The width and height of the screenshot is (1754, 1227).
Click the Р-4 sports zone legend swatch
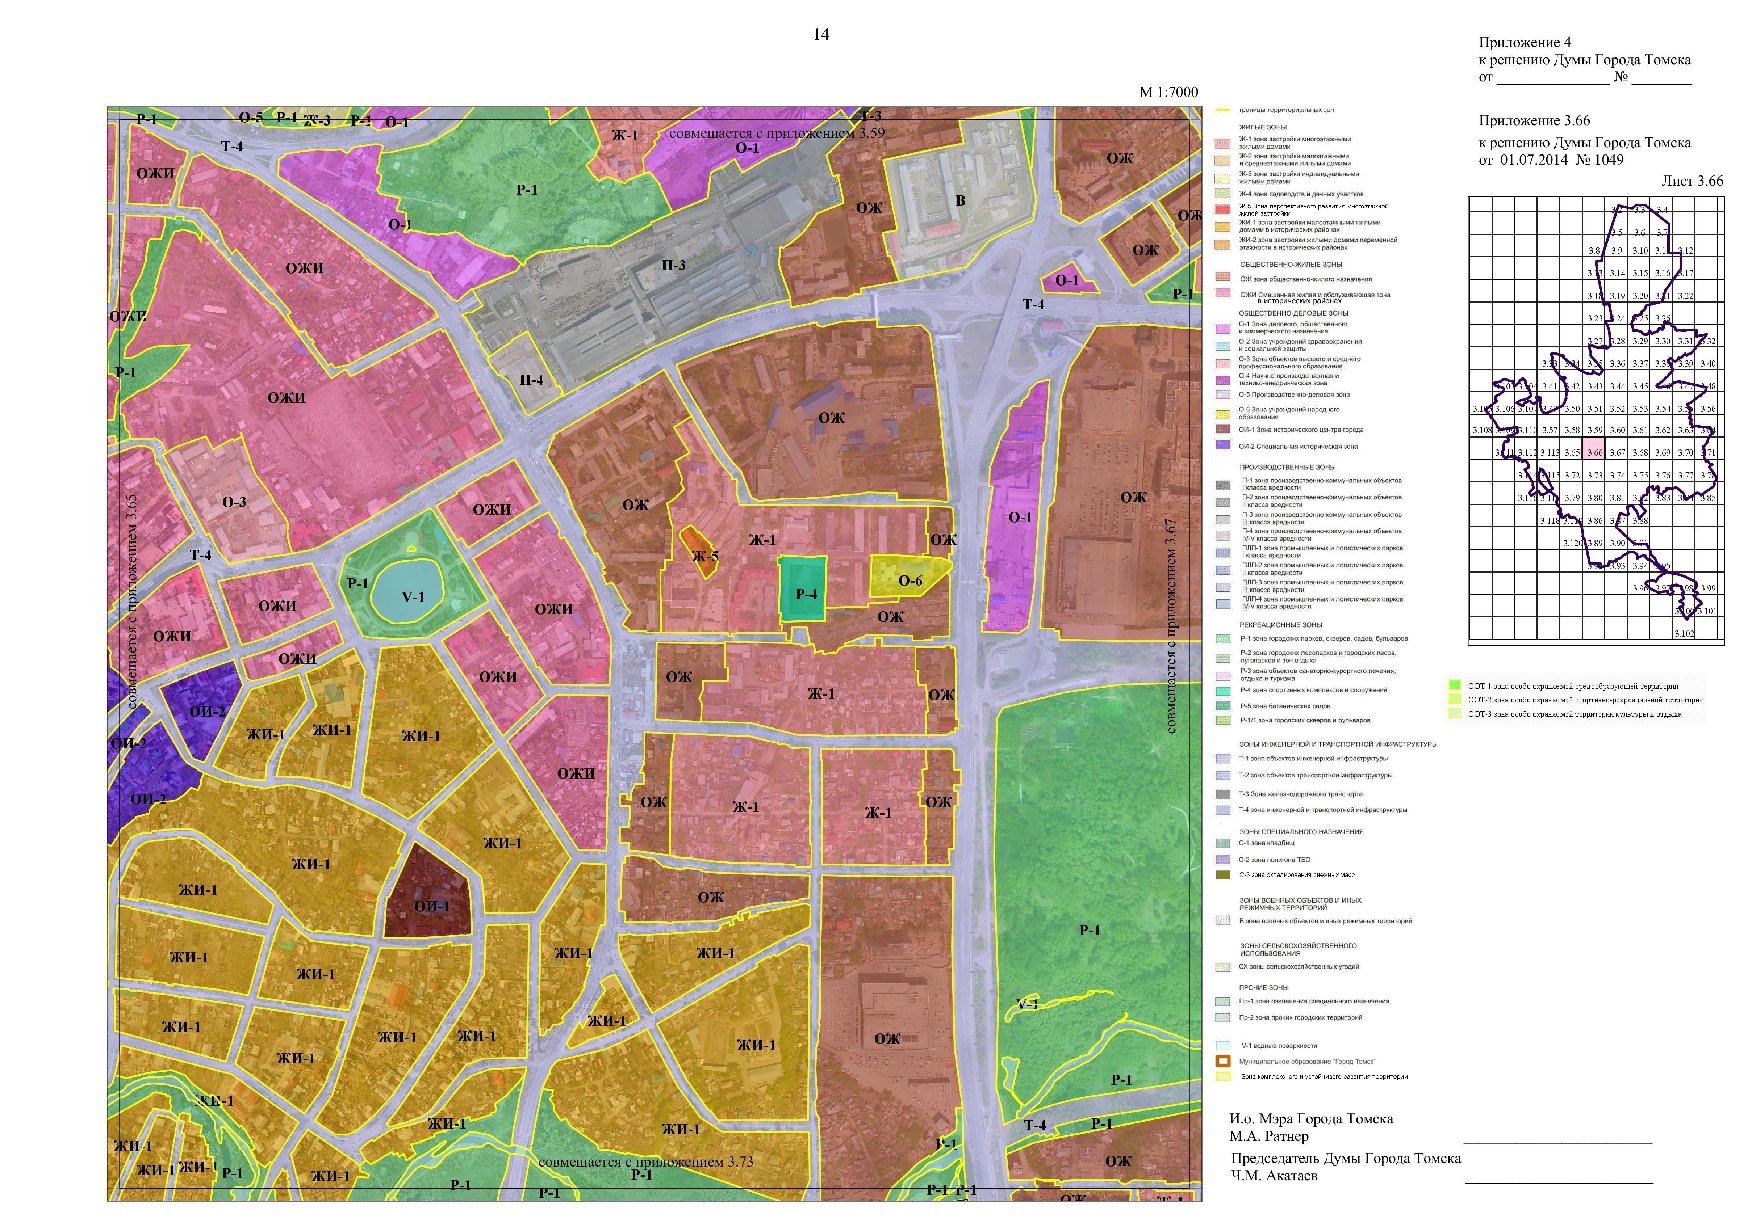[x=1222, y=691]
